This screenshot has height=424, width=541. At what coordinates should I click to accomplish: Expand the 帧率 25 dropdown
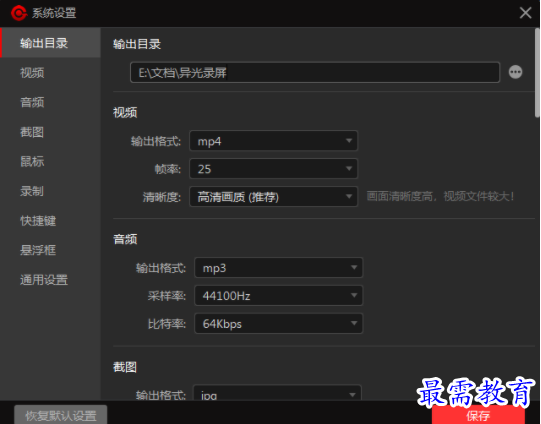point(273,169)
